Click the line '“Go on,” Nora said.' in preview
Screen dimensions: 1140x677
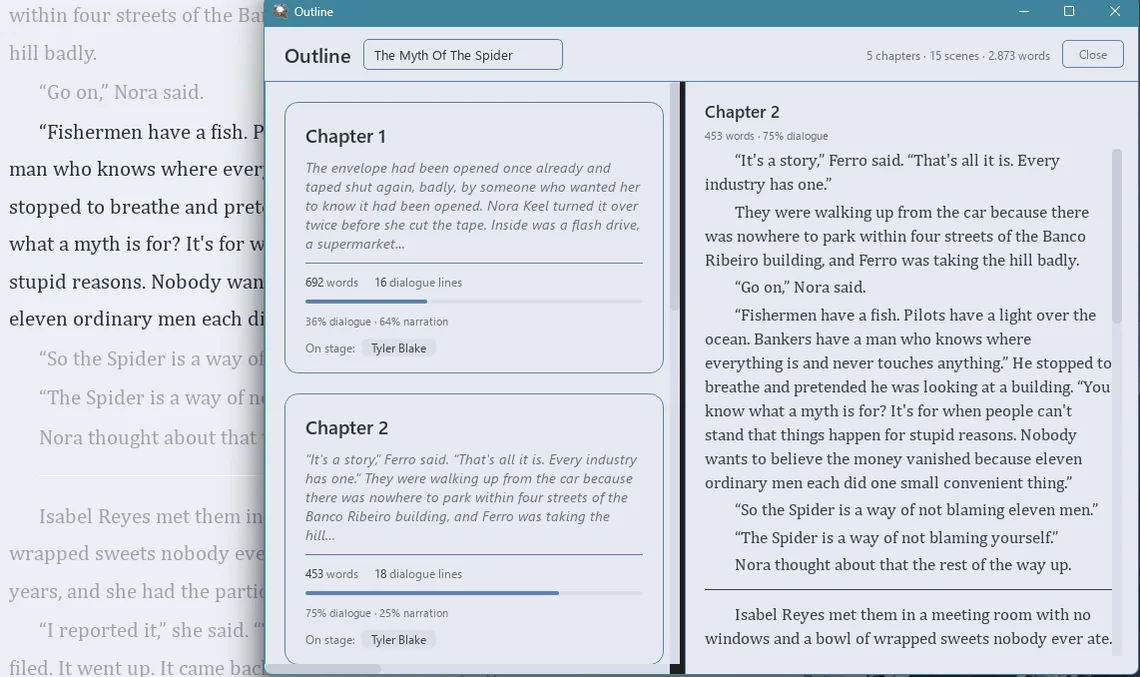pos(800,287)
